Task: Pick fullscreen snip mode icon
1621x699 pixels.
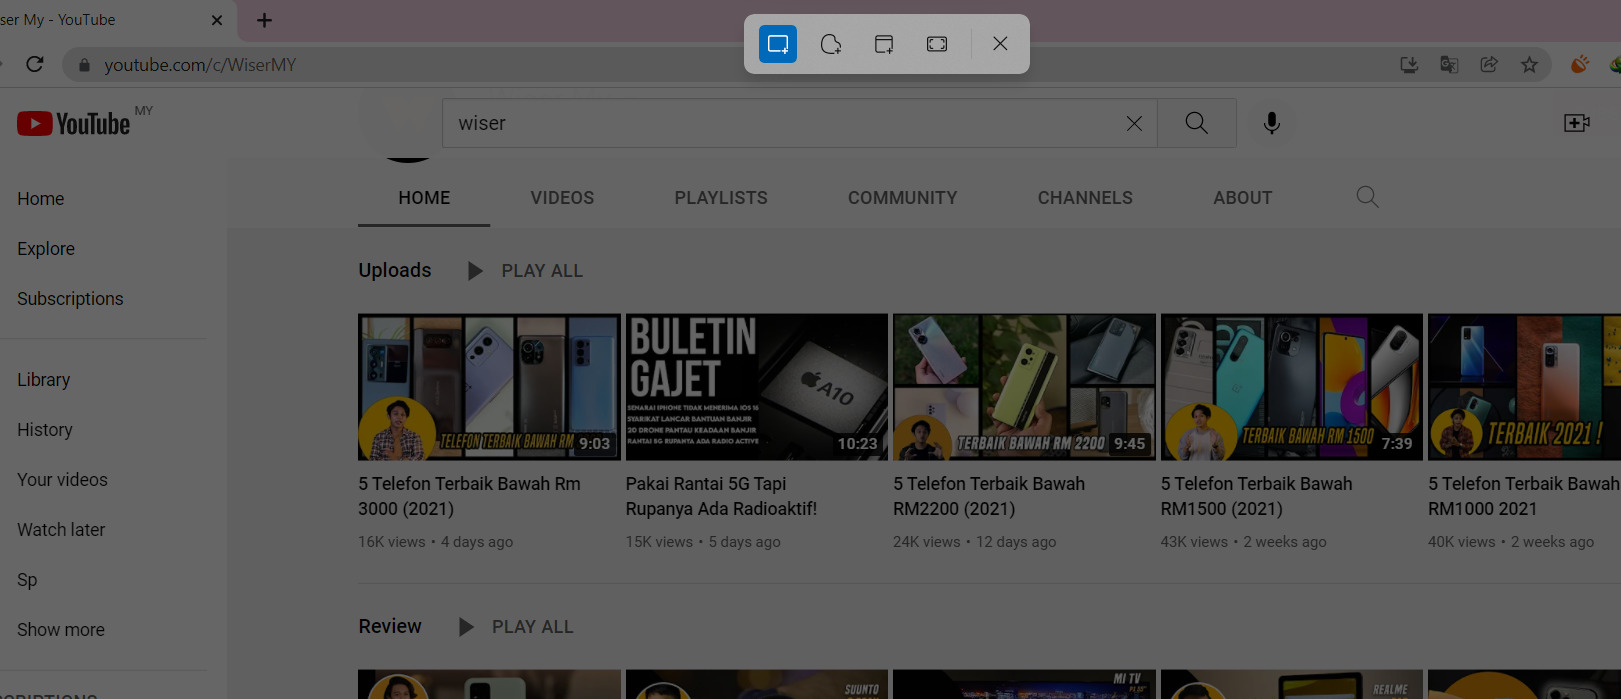Action: click(x=937, y=44)
